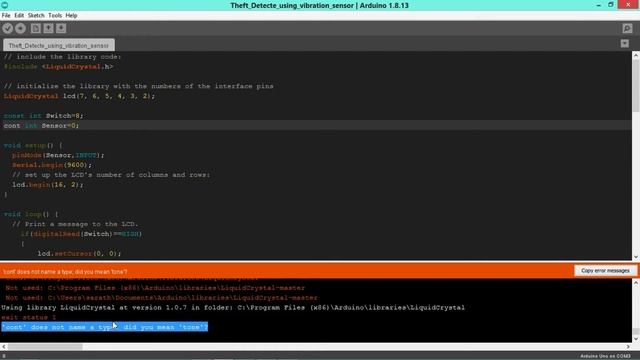Open the tab options dropdown arrow
Screen dimensions: 640x360
coord(625,43)
